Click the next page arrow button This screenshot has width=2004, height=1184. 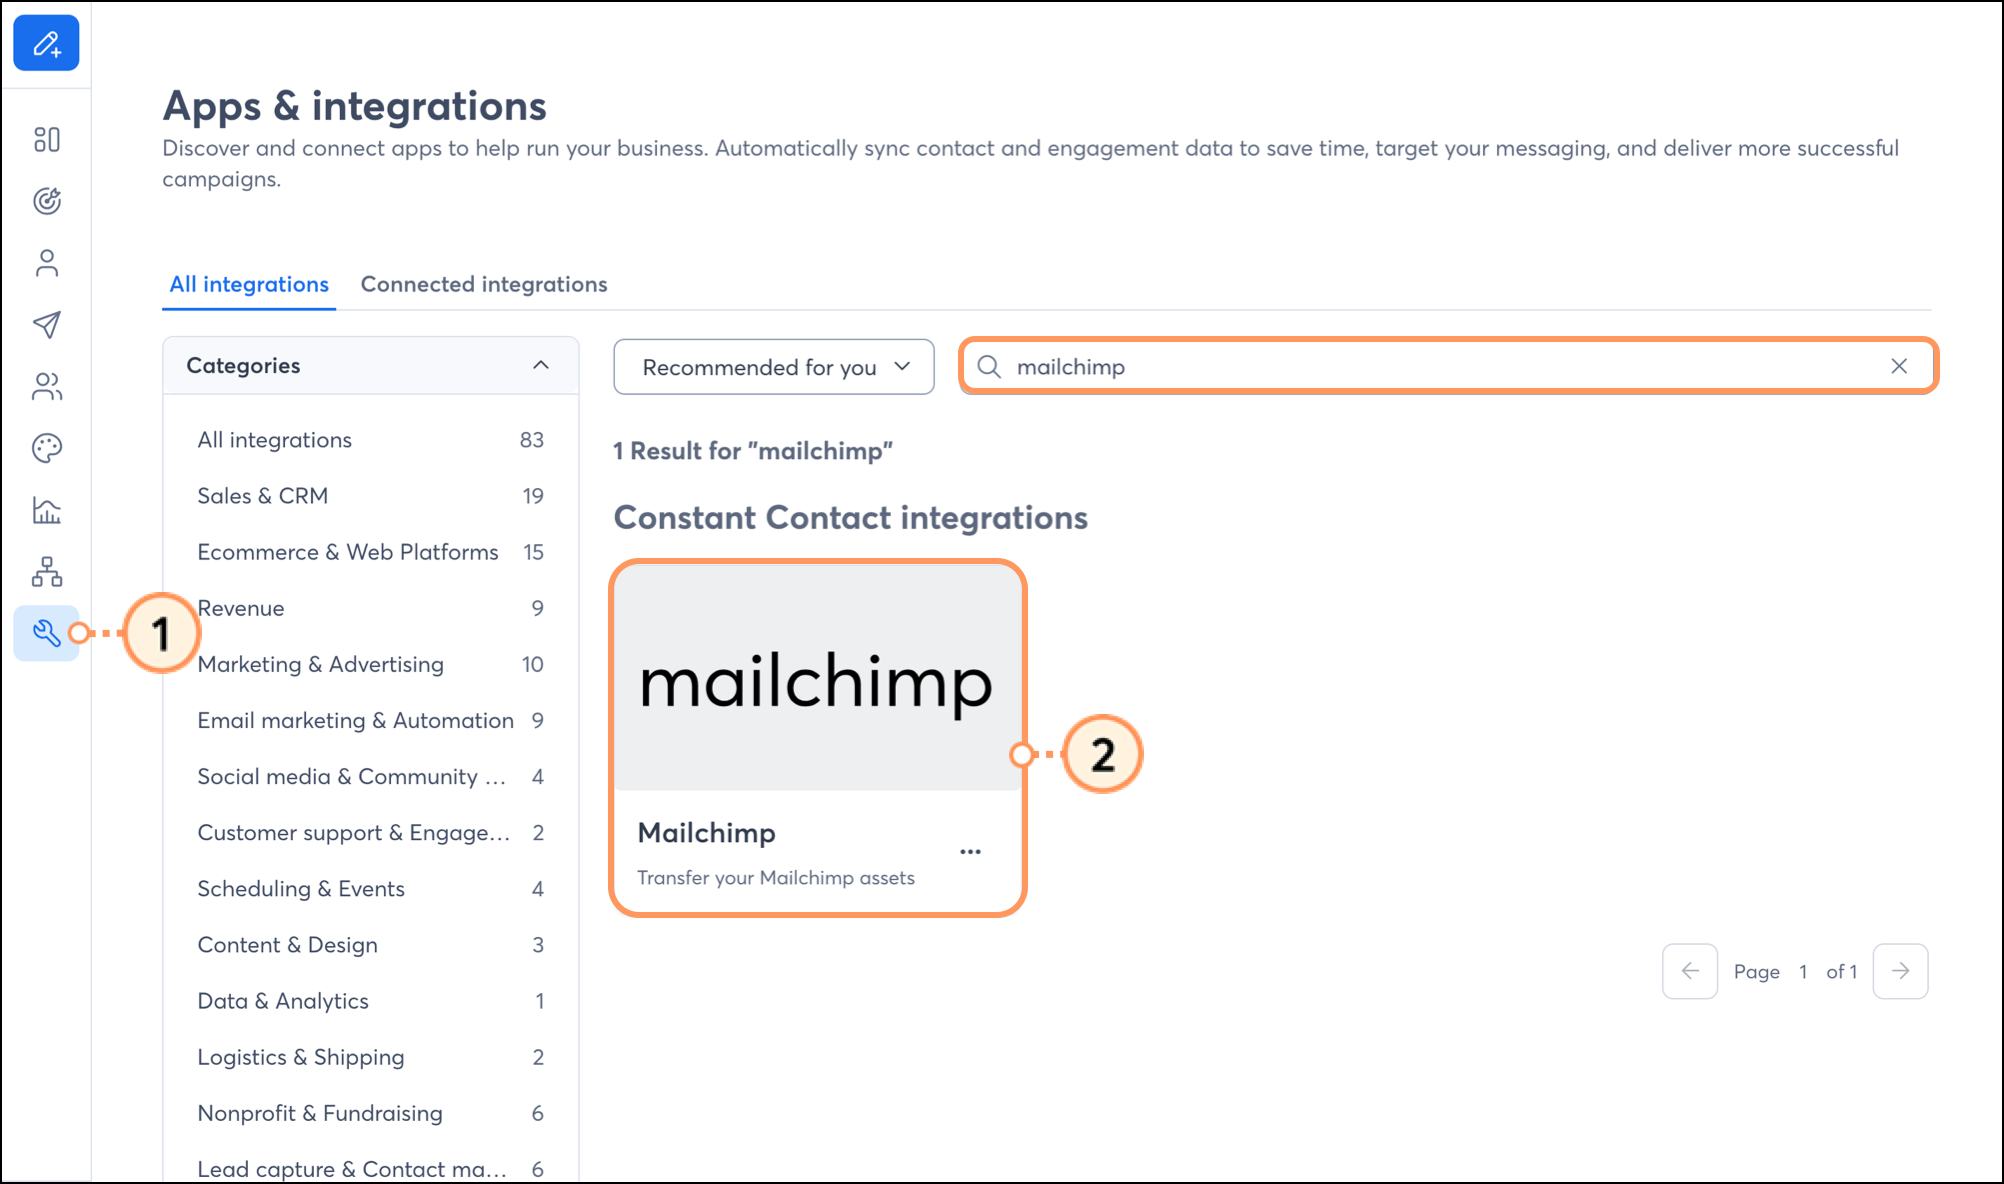tap(1900, 971)
